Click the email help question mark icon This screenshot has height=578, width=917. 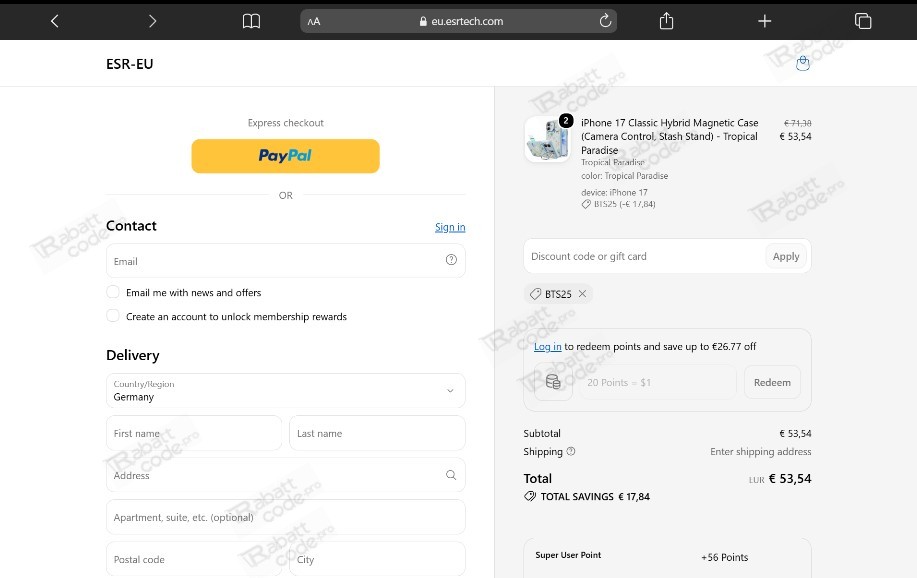451,260
